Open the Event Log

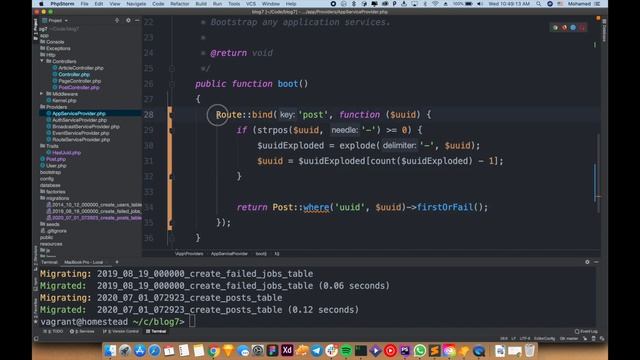[x=586, y=331]
